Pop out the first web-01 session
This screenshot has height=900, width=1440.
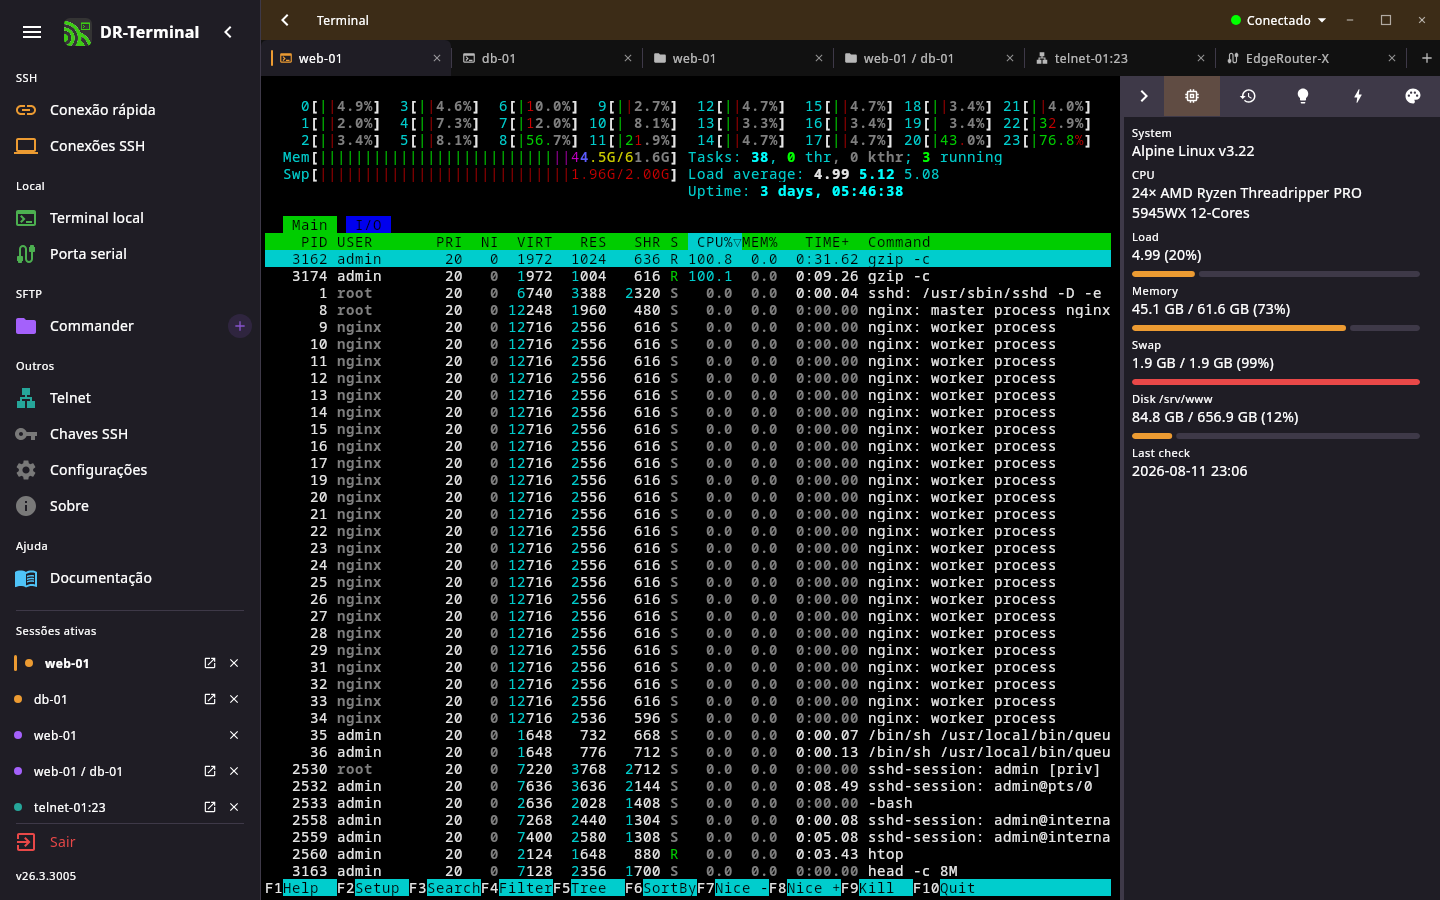click(x=210, y=663)
